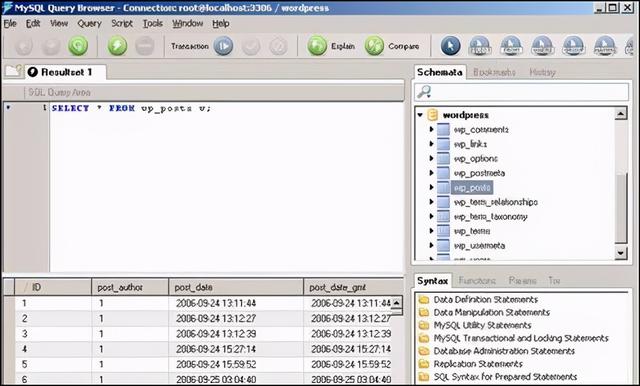Viewport: 640px width, 386px height.
Task: Expand the wp_usermeta table node
Action: [431, 245]
